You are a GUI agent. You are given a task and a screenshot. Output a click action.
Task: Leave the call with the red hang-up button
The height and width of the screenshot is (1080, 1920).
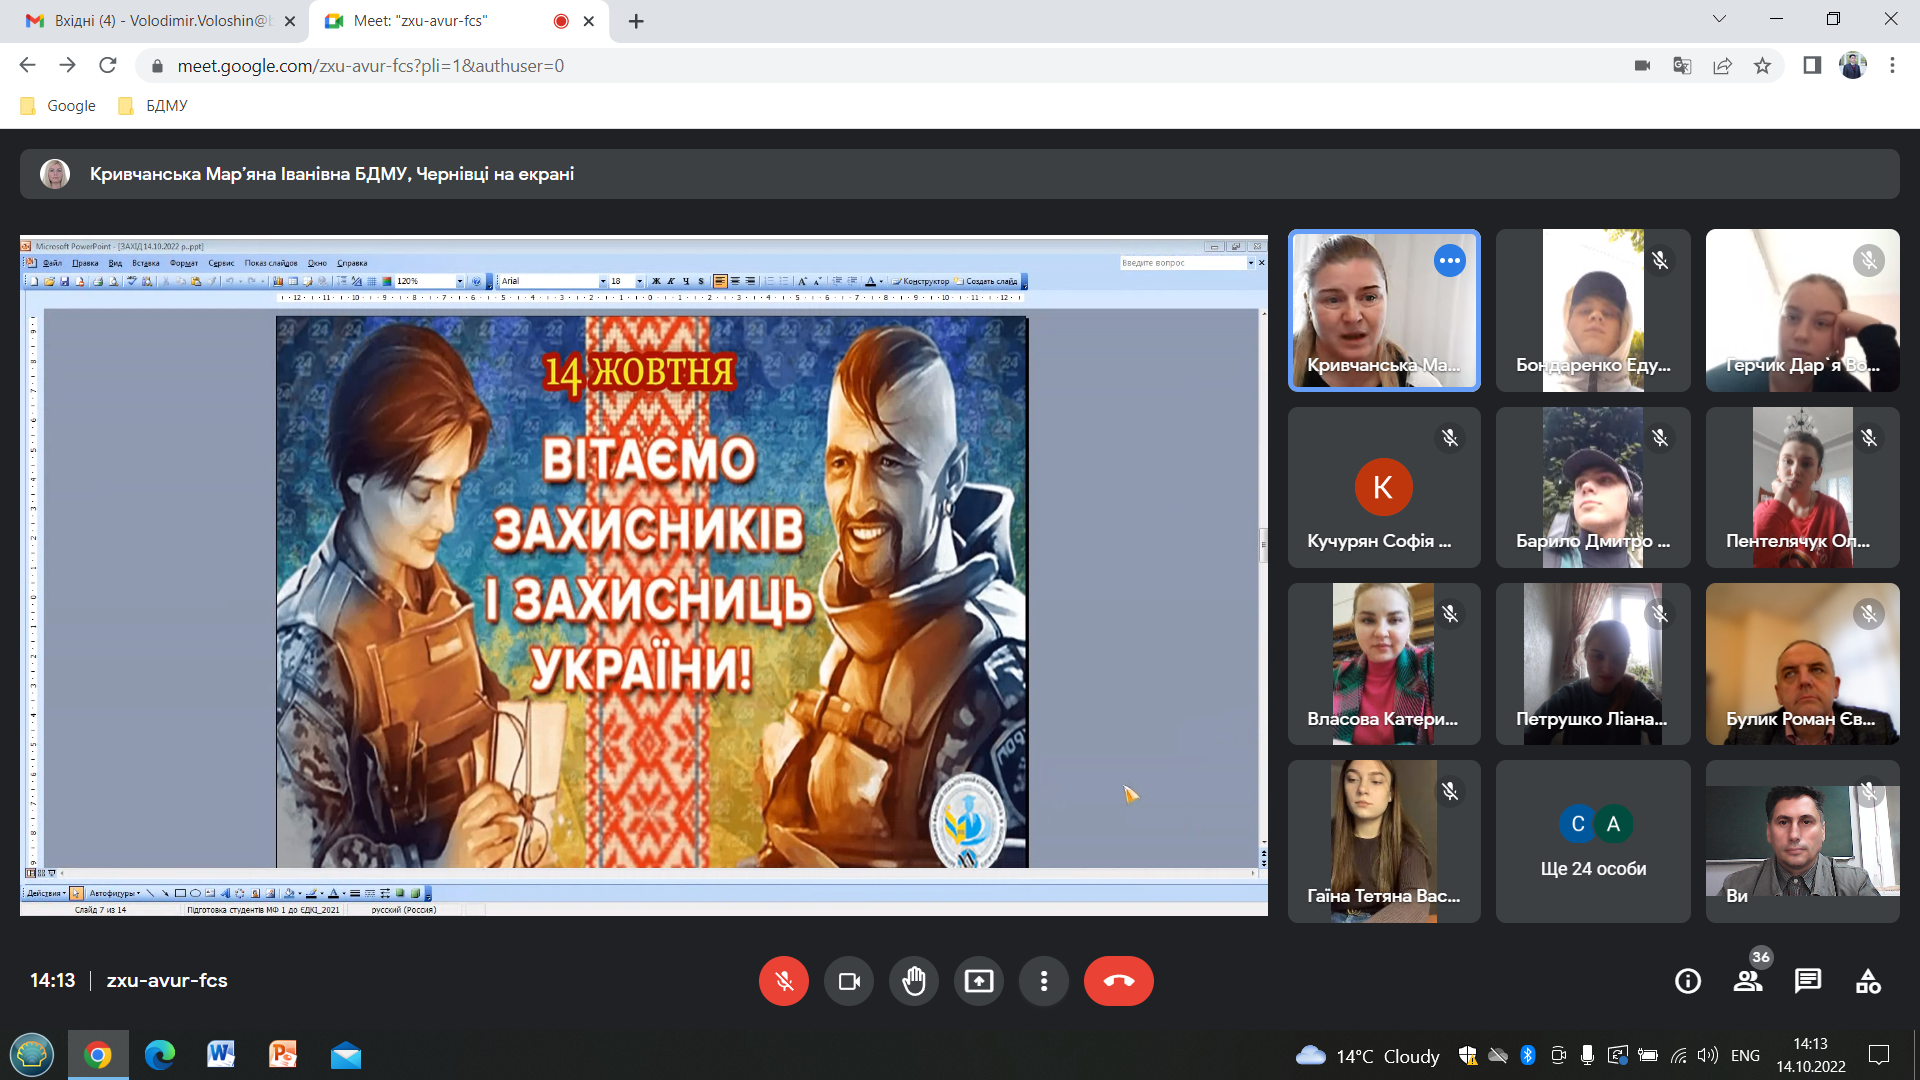[x=1119, y=981]
